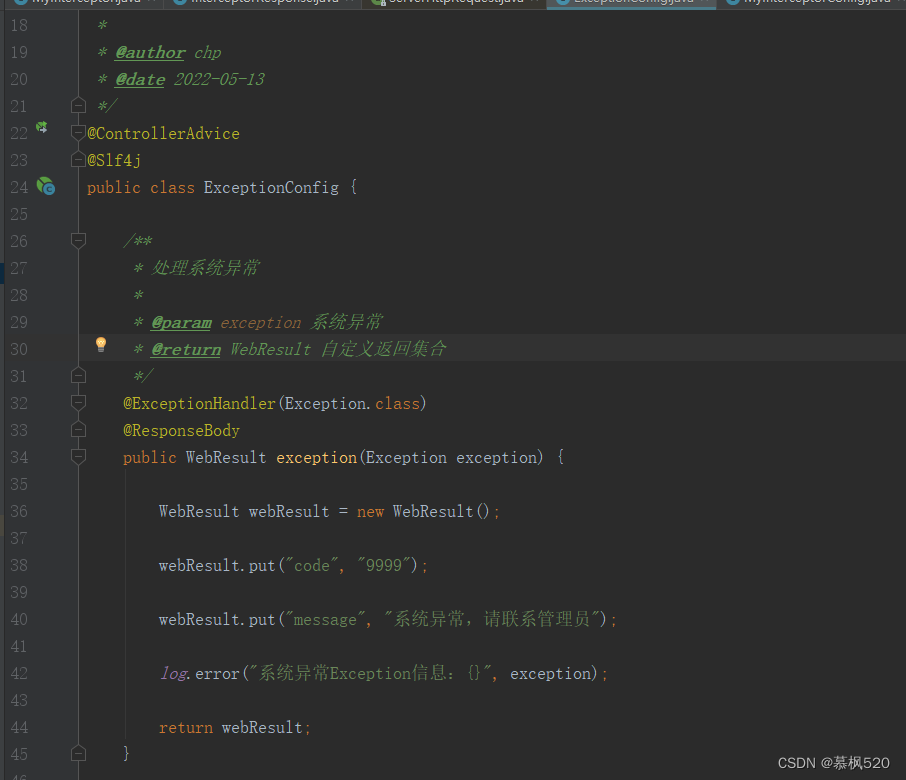Click line number 36 in the gutter
Image resolution: width=906 pixels, height=780 pixels.
(19, 511)
